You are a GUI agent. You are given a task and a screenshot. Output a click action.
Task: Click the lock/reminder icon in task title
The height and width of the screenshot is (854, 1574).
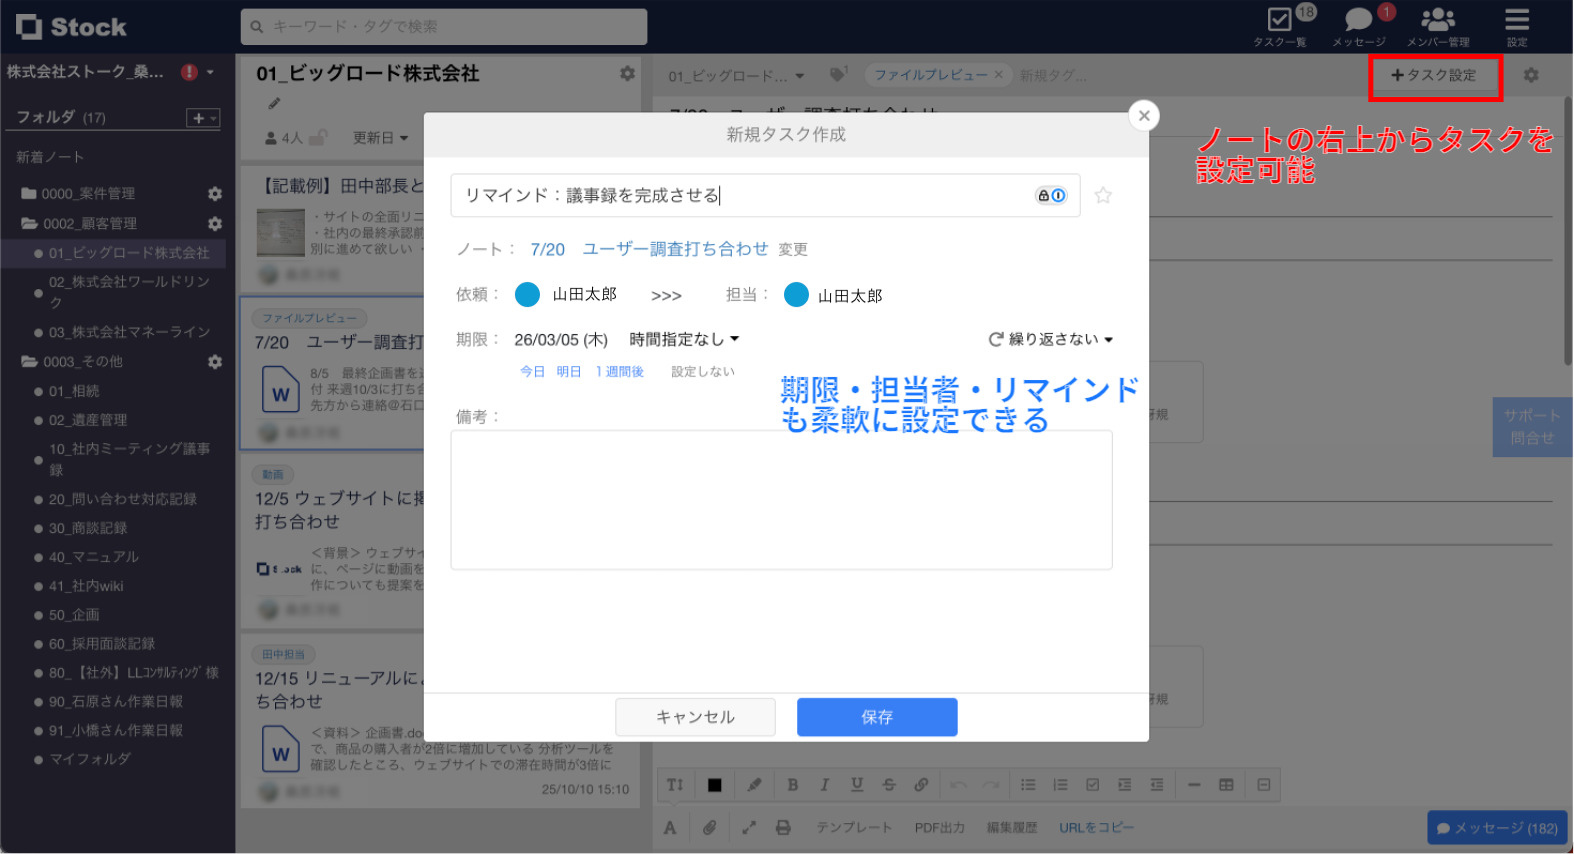[x=1051, y=195]
